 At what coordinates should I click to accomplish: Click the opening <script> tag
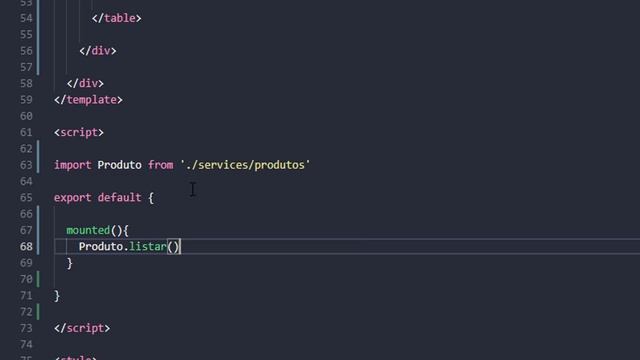tap(79, 133)
